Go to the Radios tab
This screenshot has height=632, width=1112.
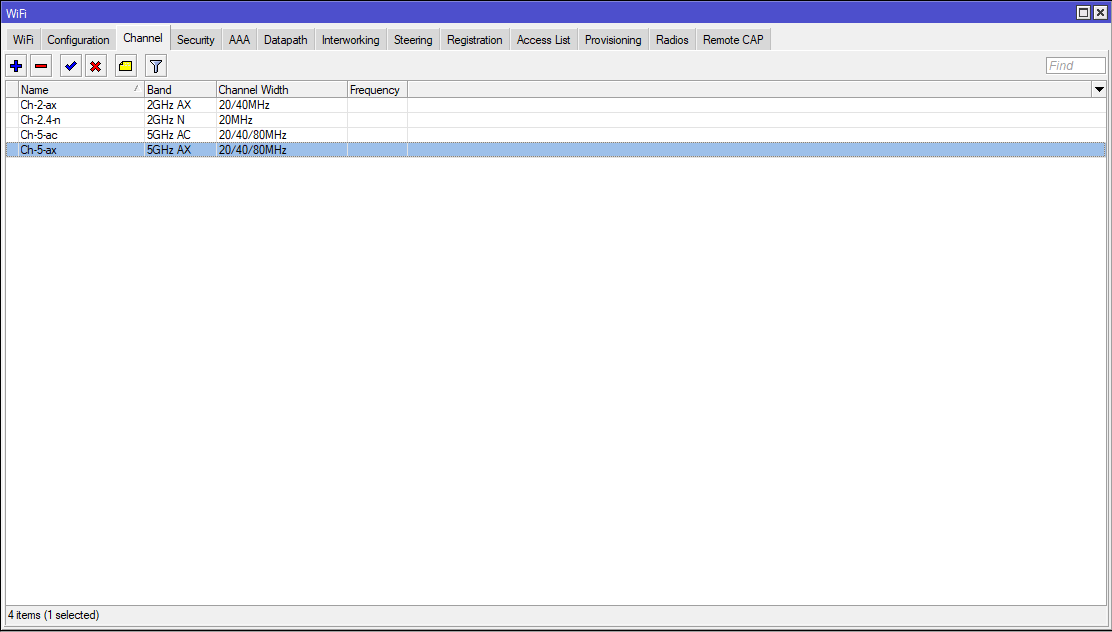[672, 40]
